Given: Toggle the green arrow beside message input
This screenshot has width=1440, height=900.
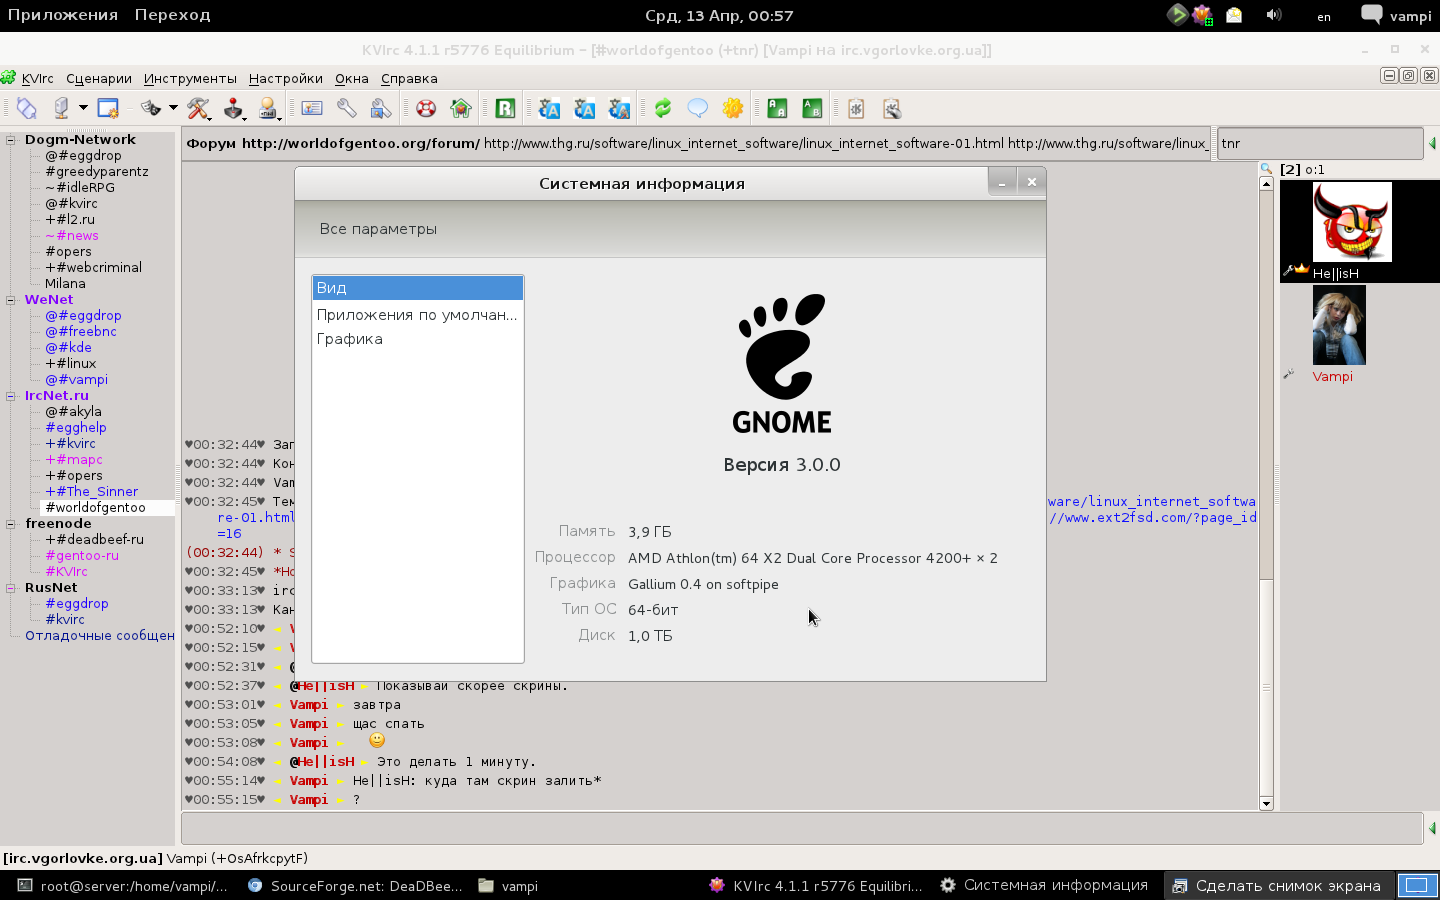Looking at the screenshot, I should pyautogui.click(x=1432, y=828).
